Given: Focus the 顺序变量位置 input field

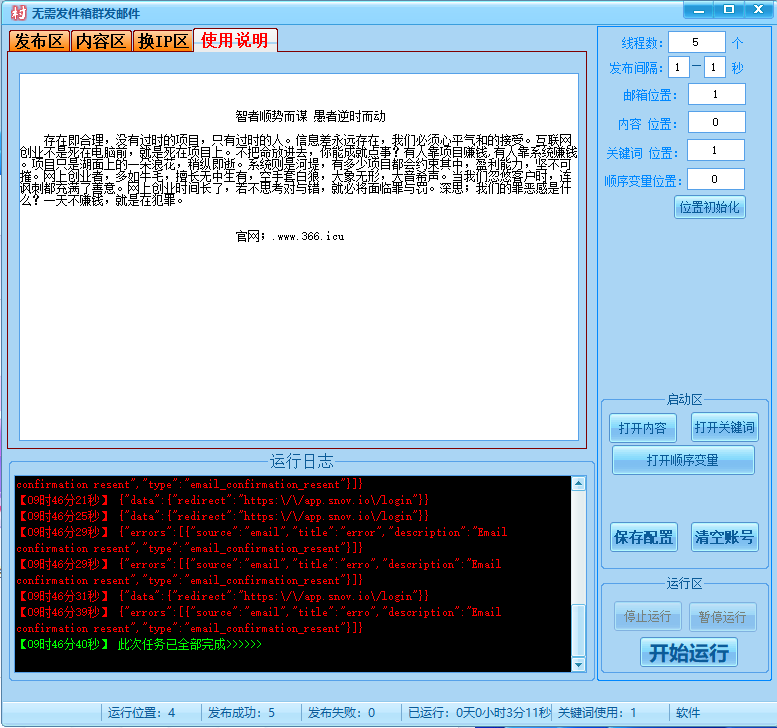Looking at the screenshot, I should click(x=716, y=180).
